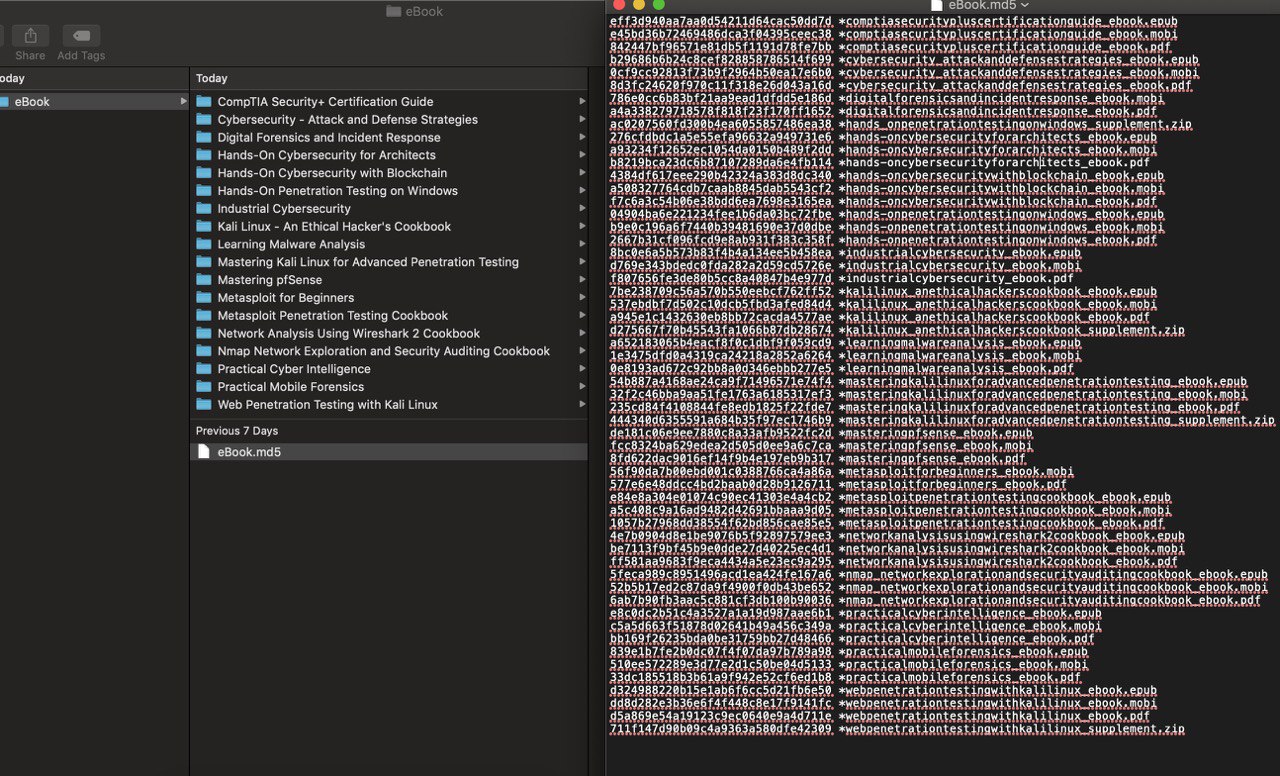The width and height of the screenshot is (1280, 776).
Task: Click the Mastering Kali Linux Advanced Penetration folder icon
Action: tap(204, 262)
